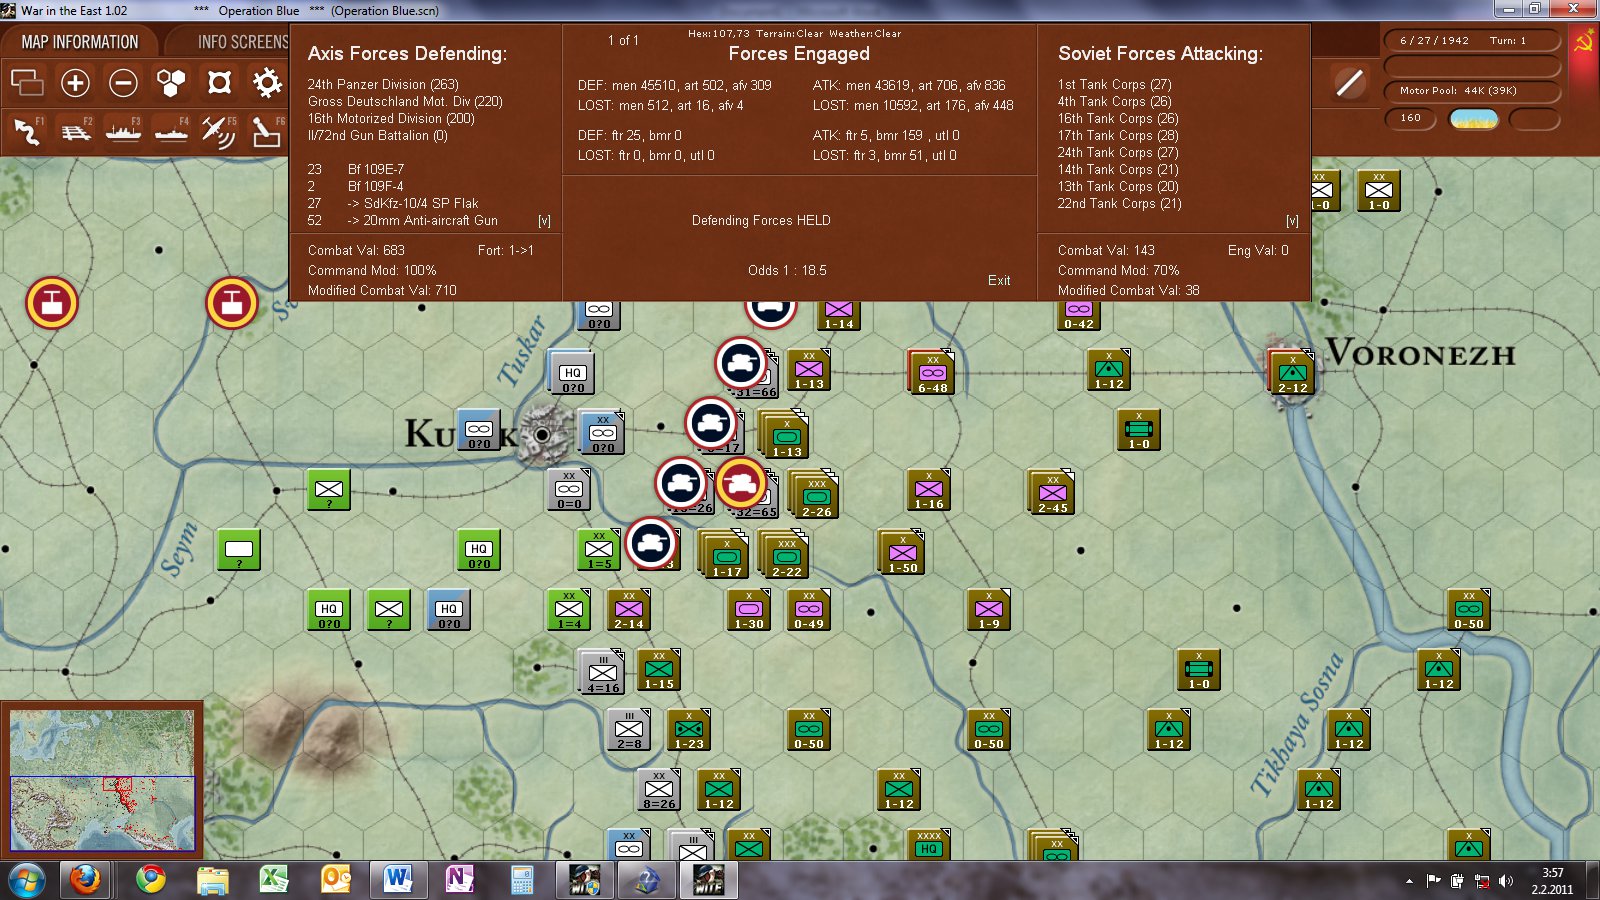Expand the Axis defending forces list

544,221
